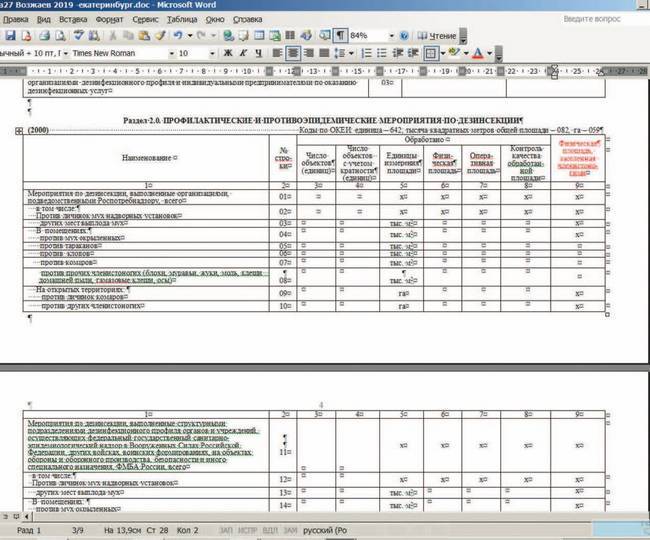Apply Underline formatting (Ч)
This screenshot has width=650, height=540.
tap(260, 52)
